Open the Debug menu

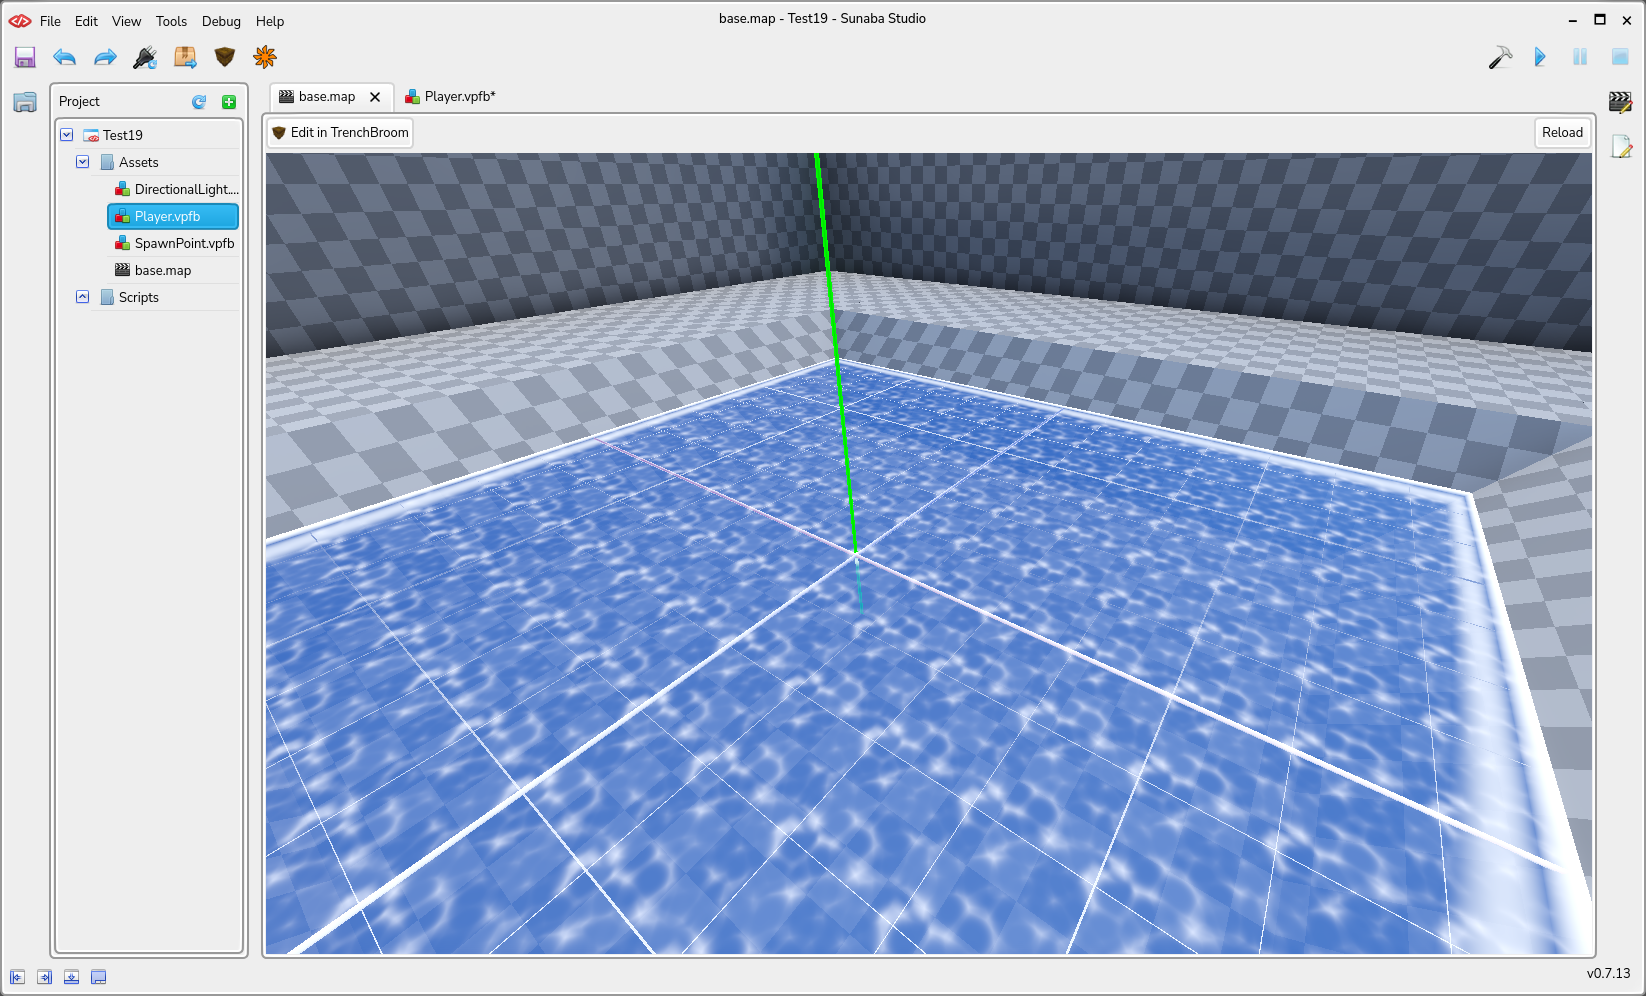tap(221, 21)
